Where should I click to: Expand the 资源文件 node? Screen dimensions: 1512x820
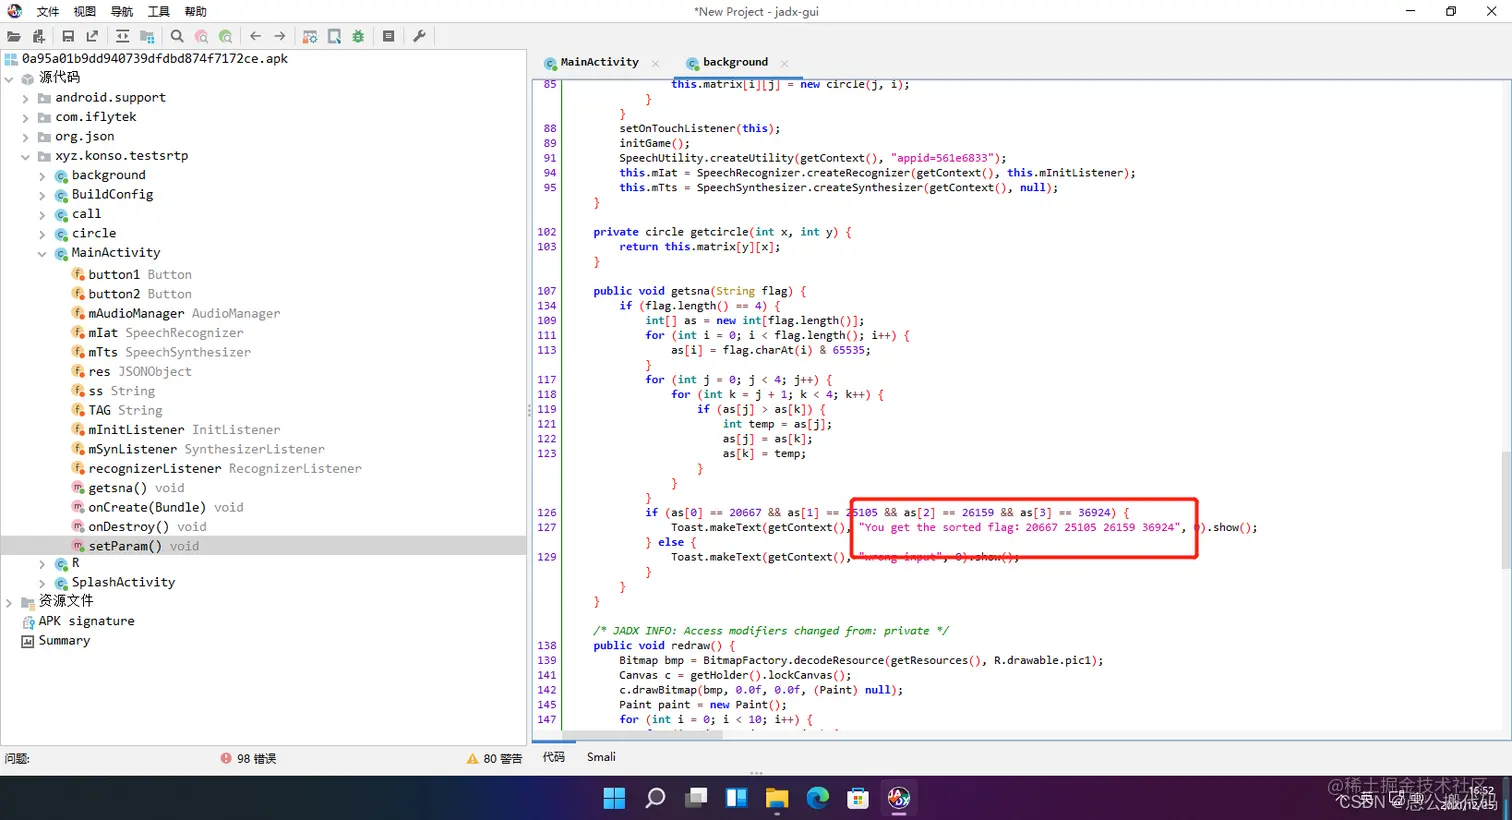click(9, 602)
